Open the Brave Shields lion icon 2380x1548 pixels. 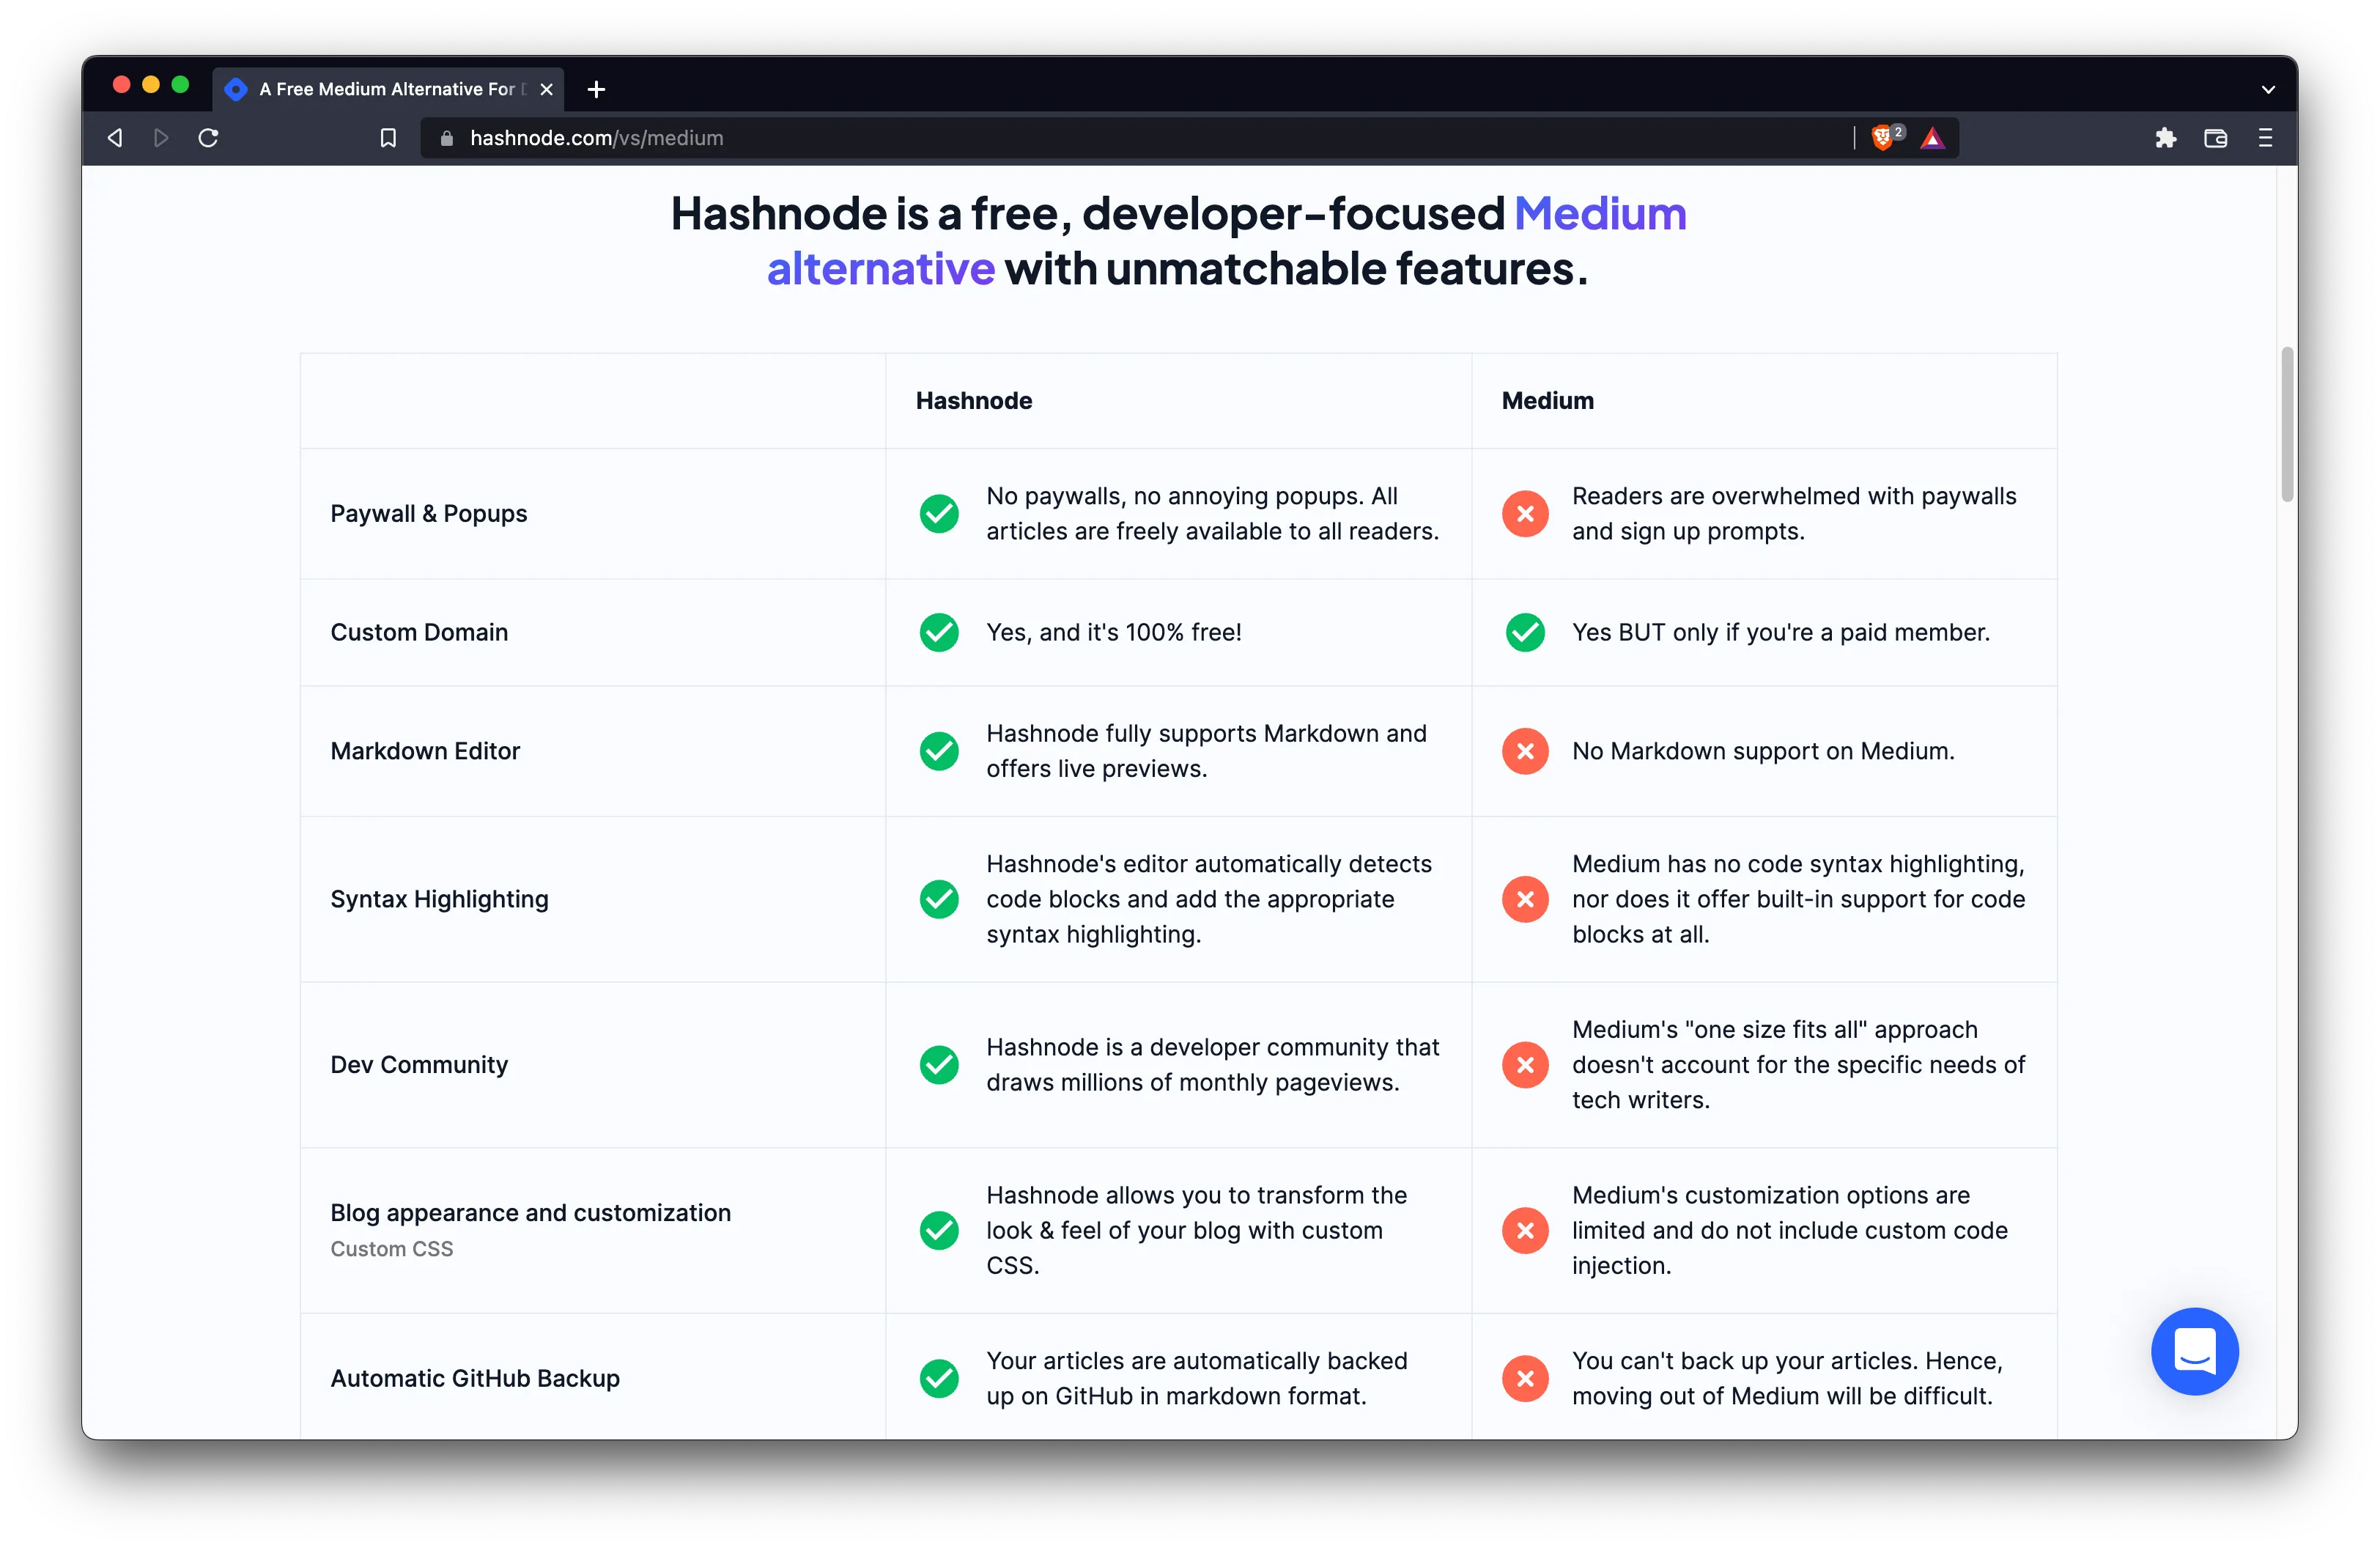[x=1883, y=138]
